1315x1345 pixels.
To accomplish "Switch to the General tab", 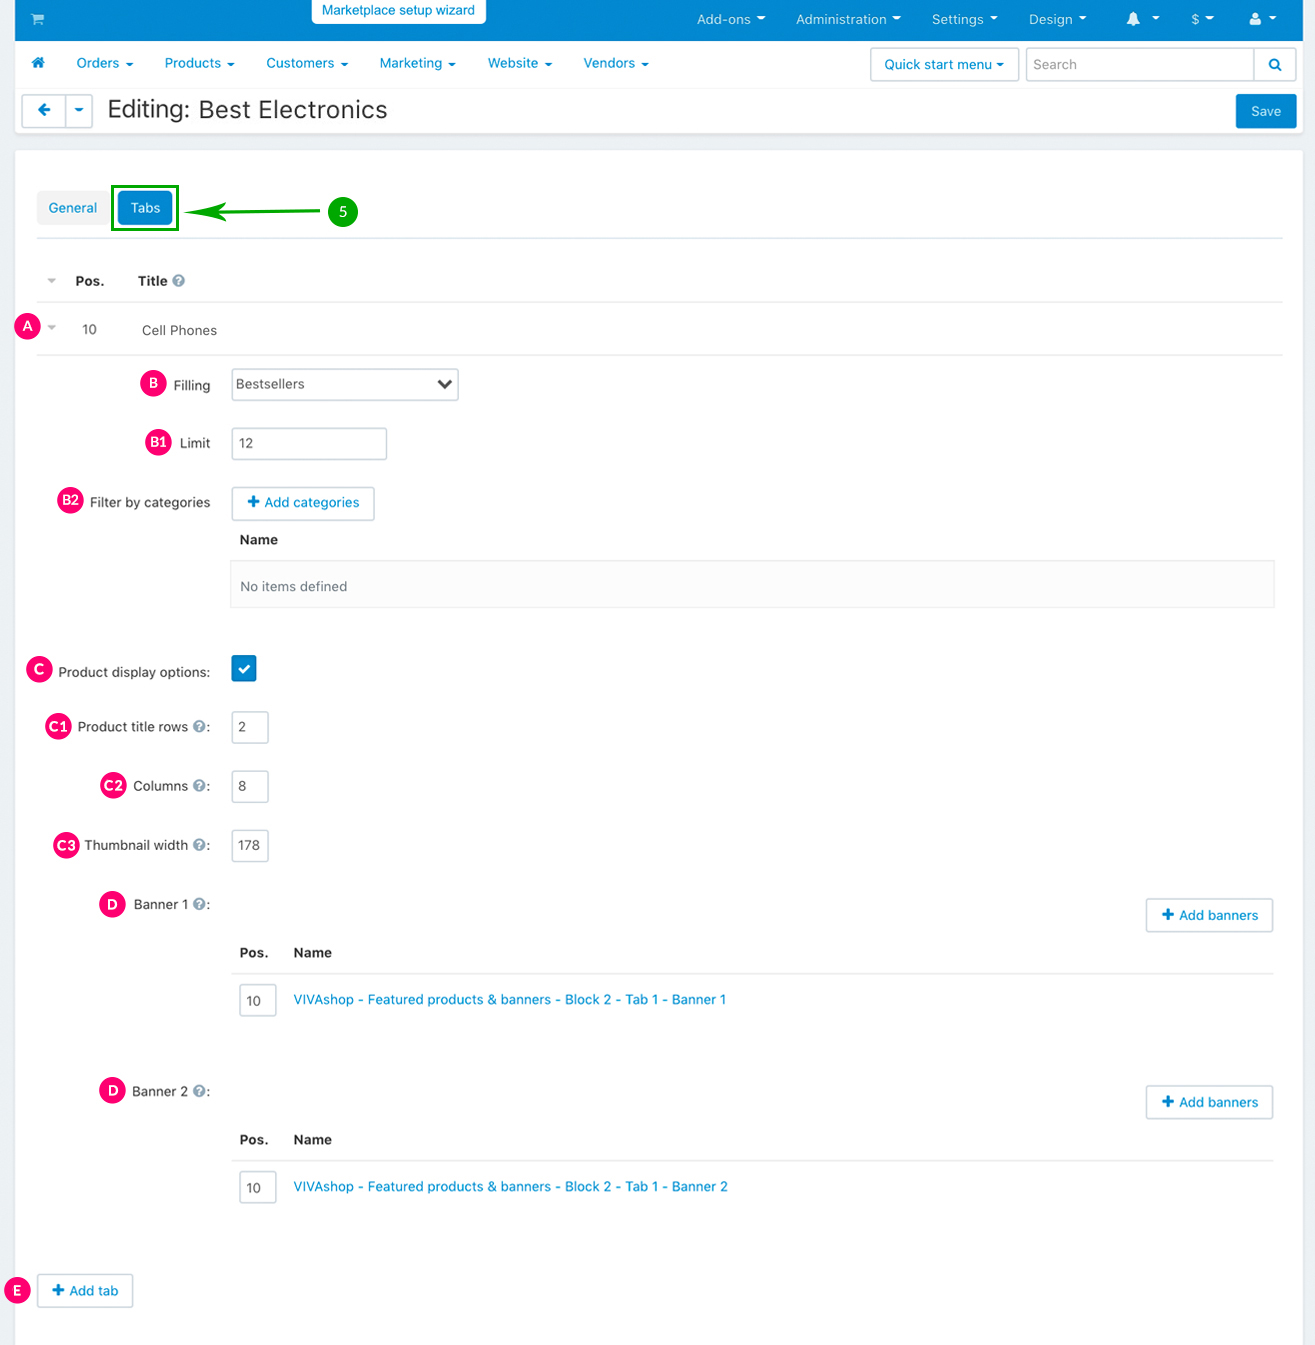I will 73,208.
